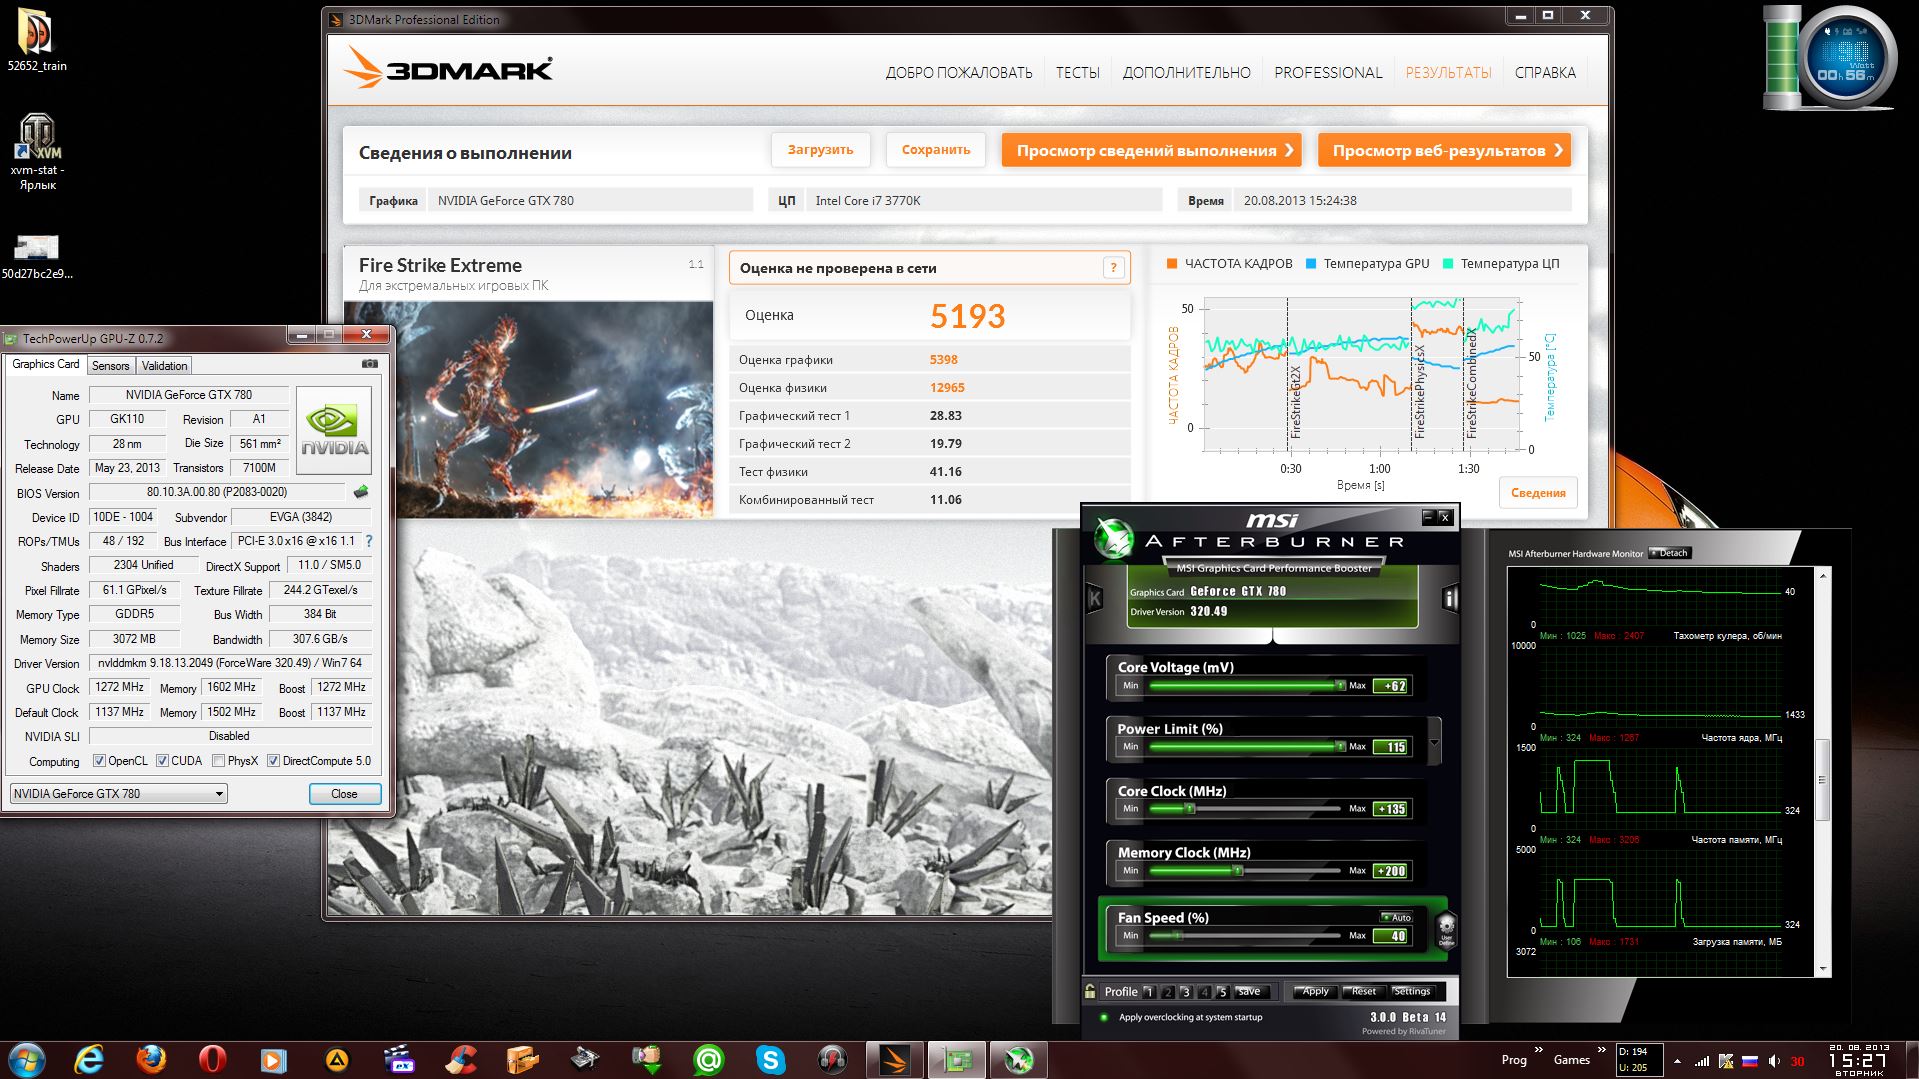The height and width of the screenshot is (1079, 1919).
Task: Click the NVIDIA logo in GPU-Z
Action: 335,430
